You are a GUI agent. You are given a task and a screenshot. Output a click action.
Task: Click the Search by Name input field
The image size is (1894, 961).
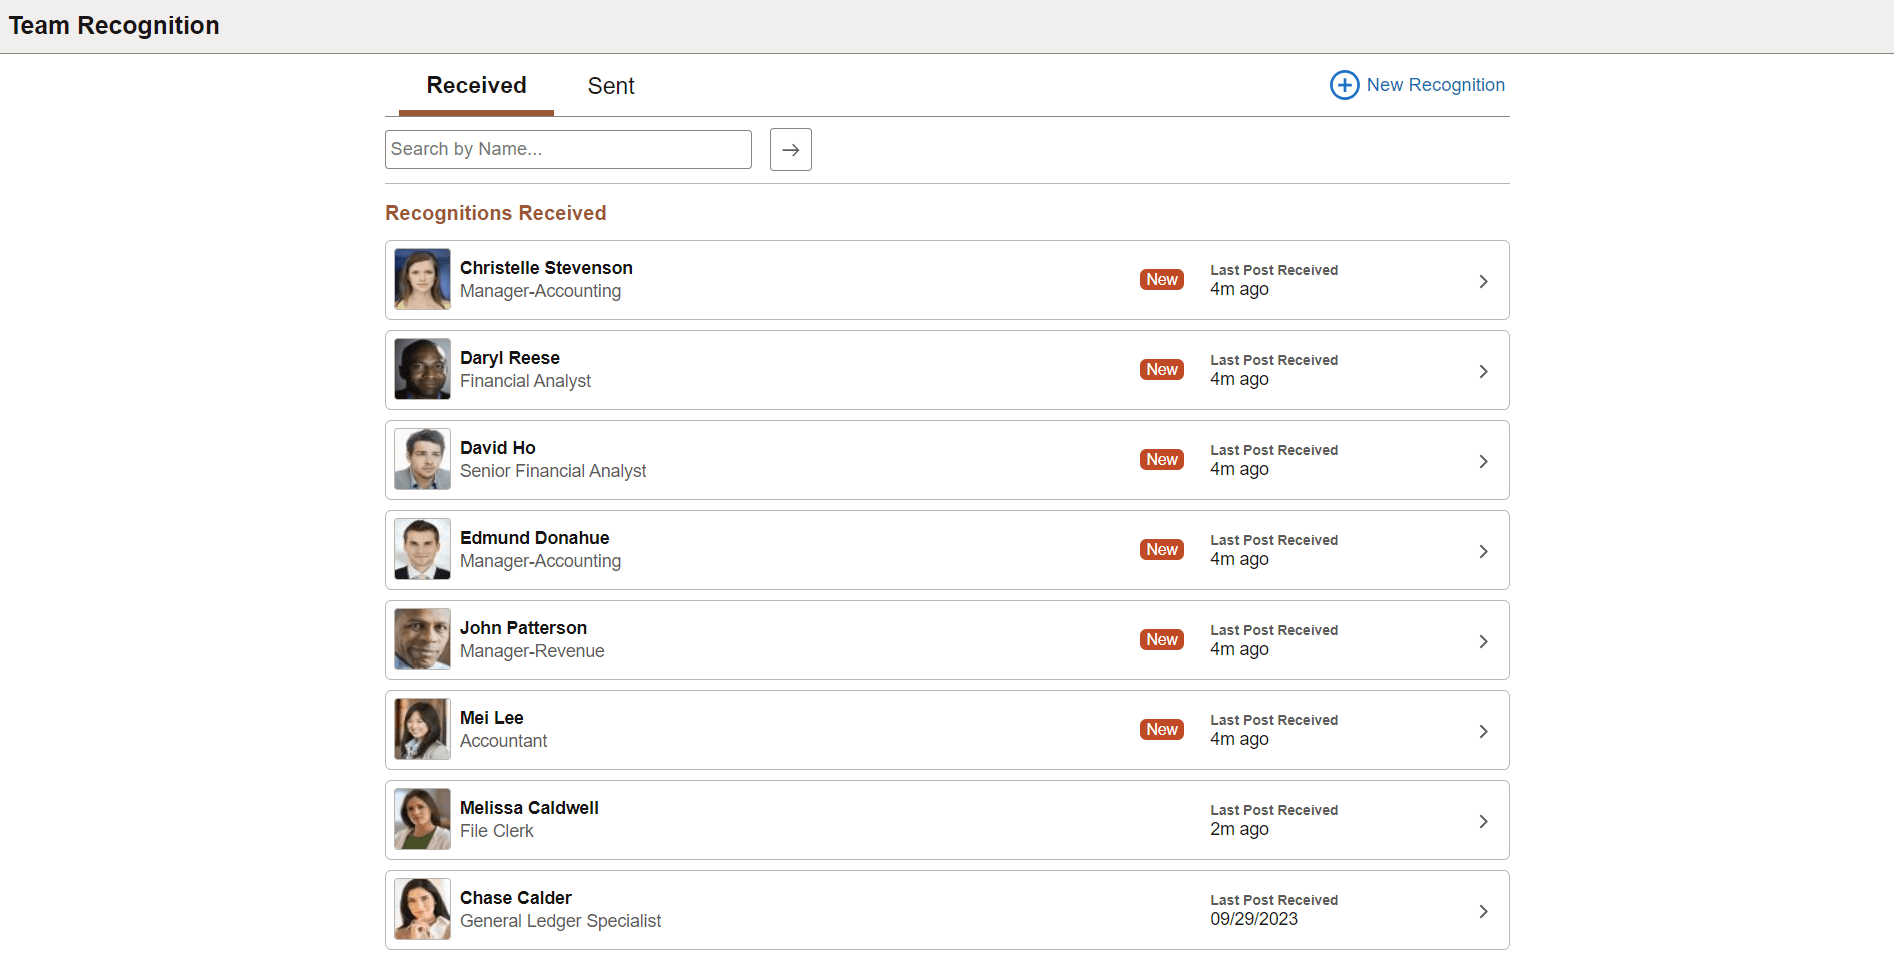tap(568, 149)
